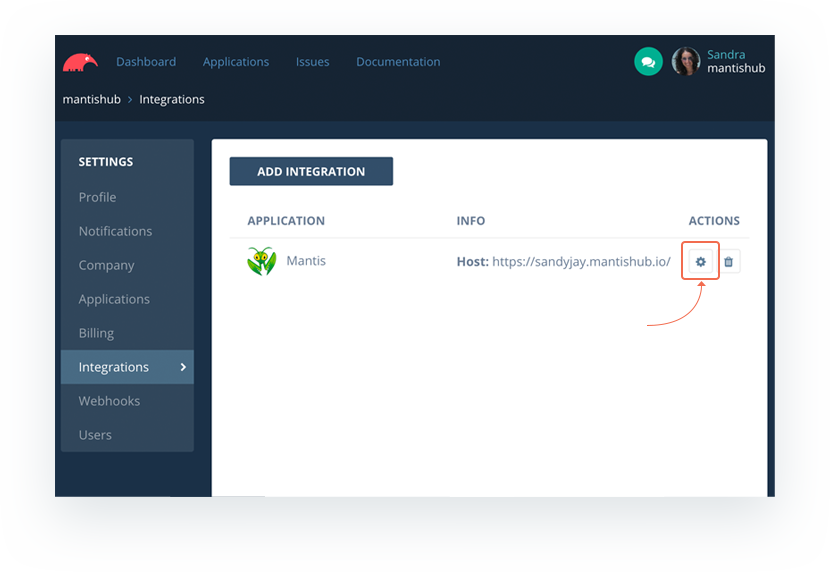Screen dimensions: 830x572
Task: Click the Host: label
Action: (x=473, y=261)
